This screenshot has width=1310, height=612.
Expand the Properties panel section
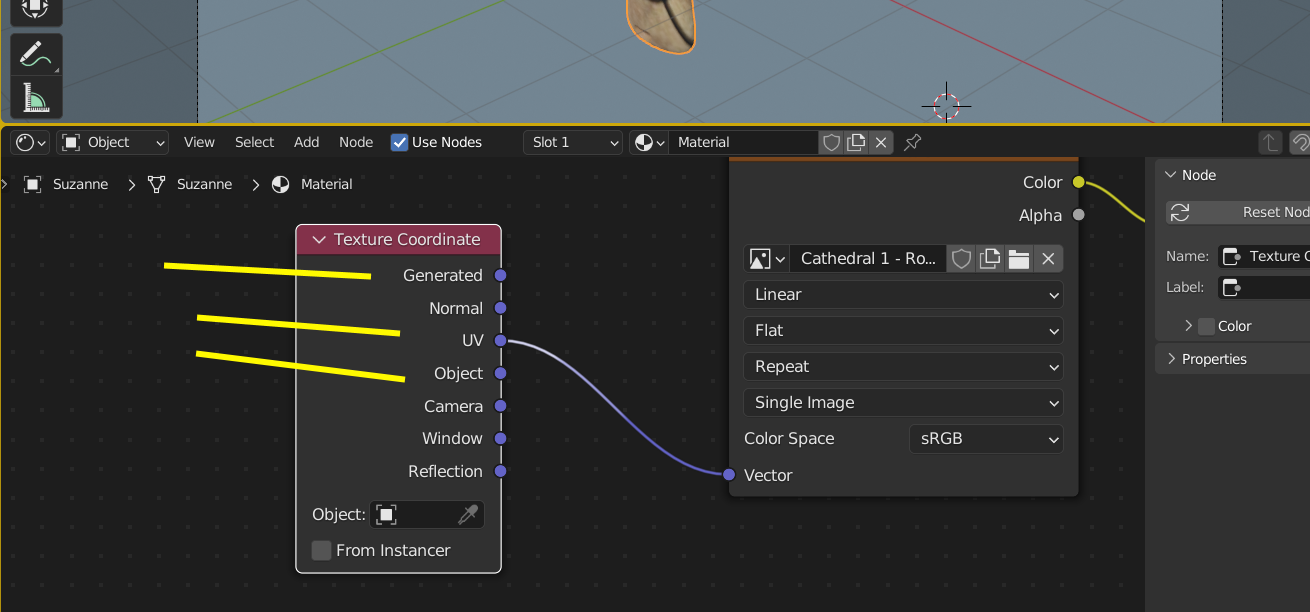click(x=1213, y=359)
